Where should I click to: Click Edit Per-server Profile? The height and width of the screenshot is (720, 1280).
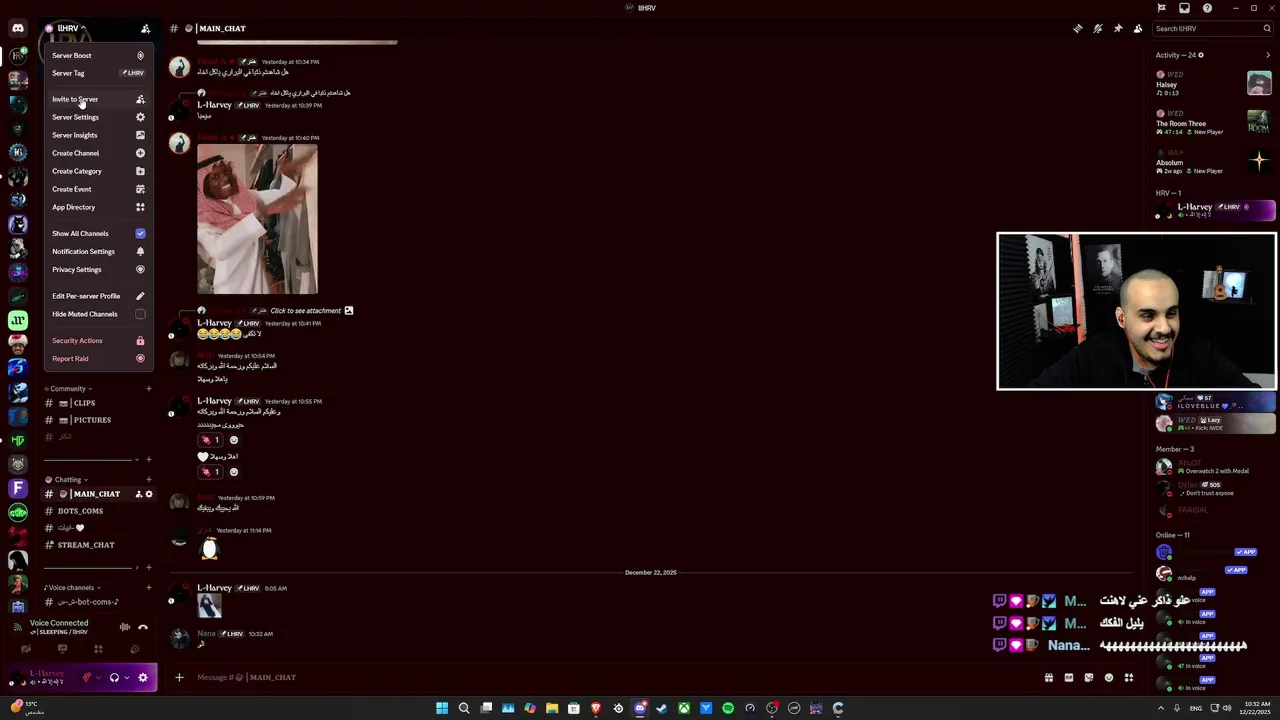98,296
